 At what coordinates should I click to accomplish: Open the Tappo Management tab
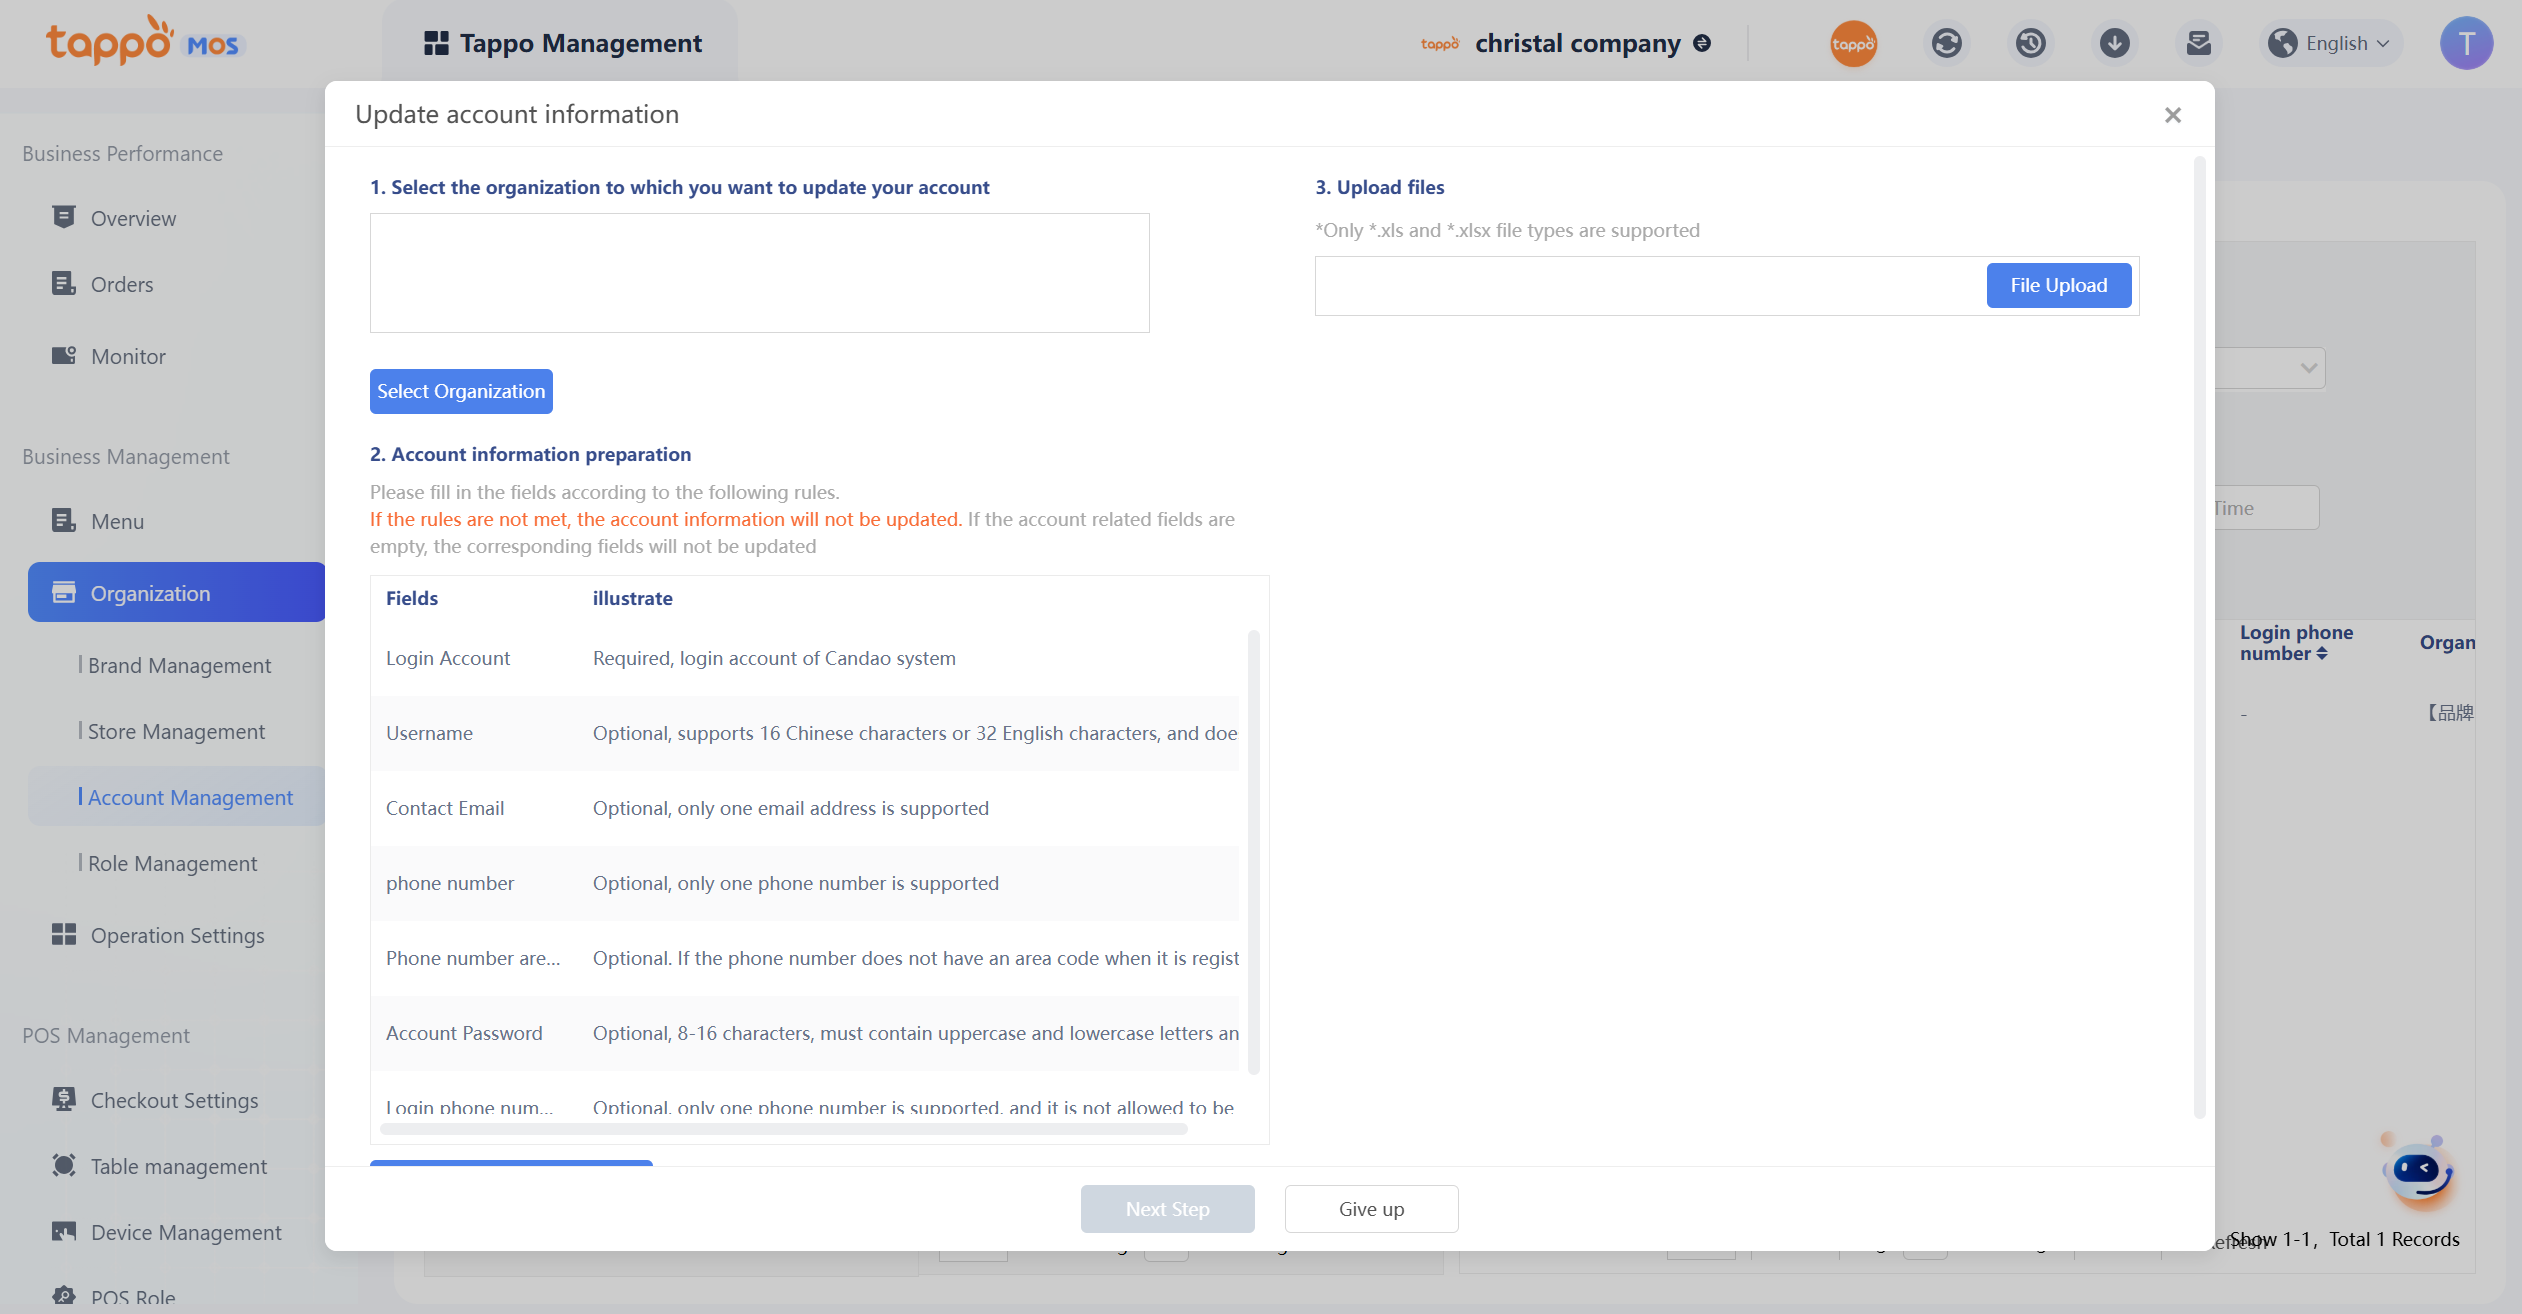(563, 43)
